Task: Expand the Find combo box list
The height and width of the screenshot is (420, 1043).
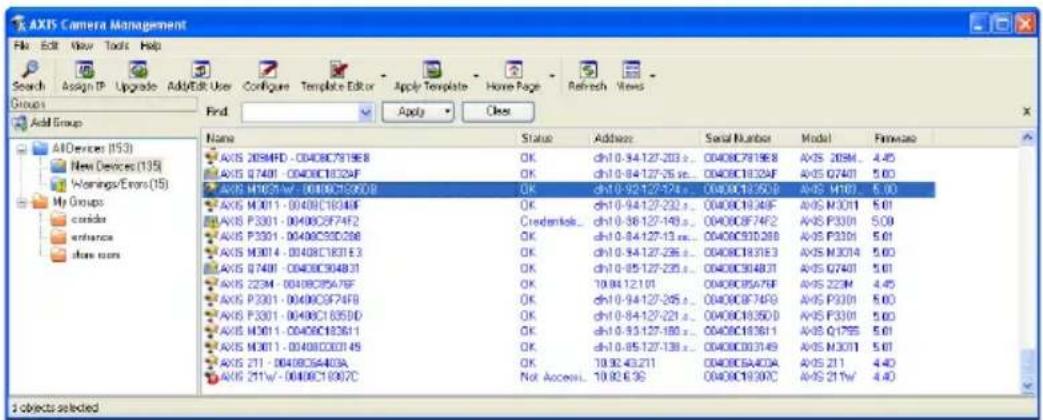Action: pyautogui.click(x=363, y=112)
